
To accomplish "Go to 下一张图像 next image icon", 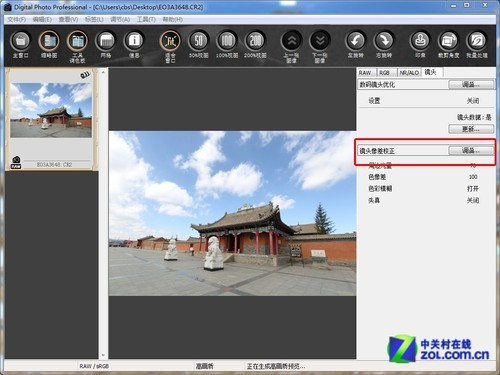I will 320,41.
